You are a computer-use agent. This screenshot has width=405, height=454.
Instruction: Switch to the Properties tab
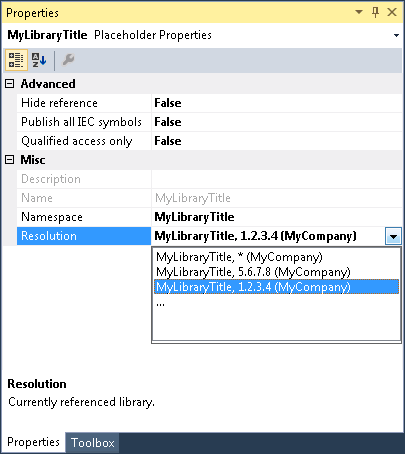pyautogui.click(x=33, y=442)
